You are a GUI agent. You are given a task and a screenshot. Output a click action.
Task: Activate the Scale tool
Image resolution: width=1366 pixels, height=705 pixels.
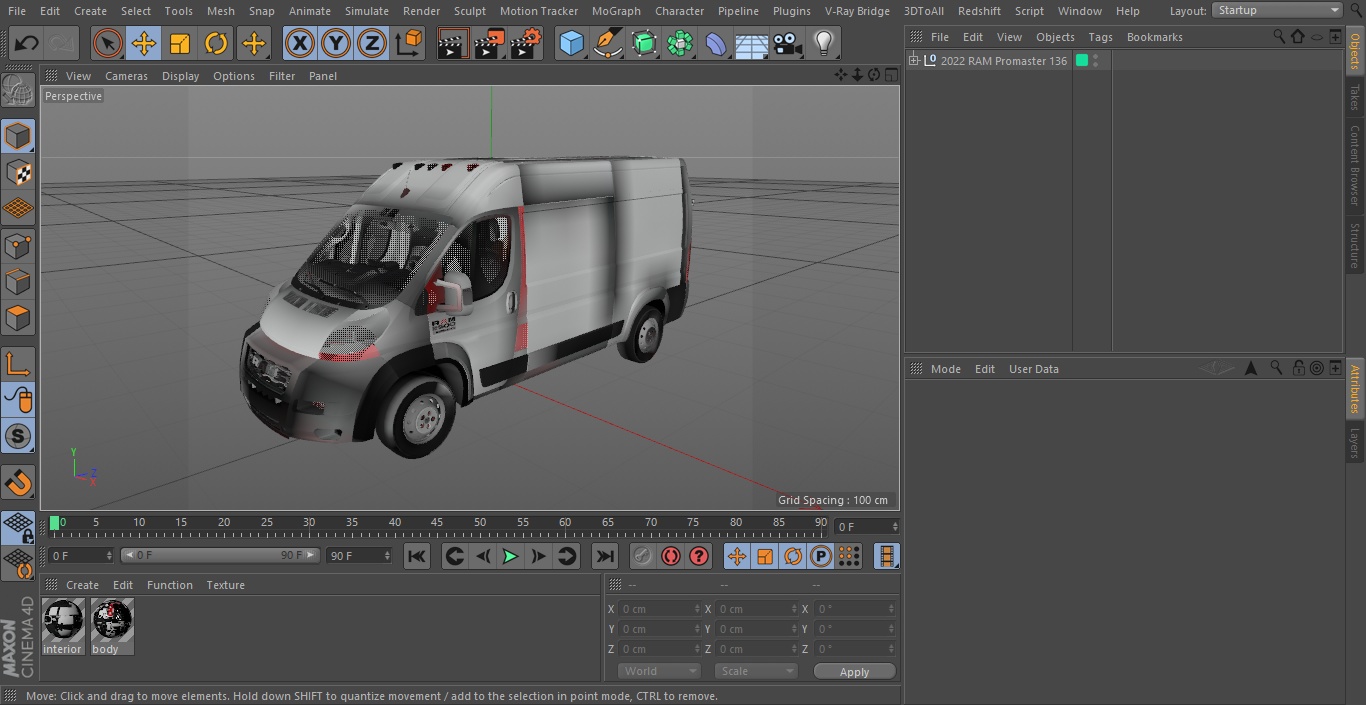[x=180, y=43]
